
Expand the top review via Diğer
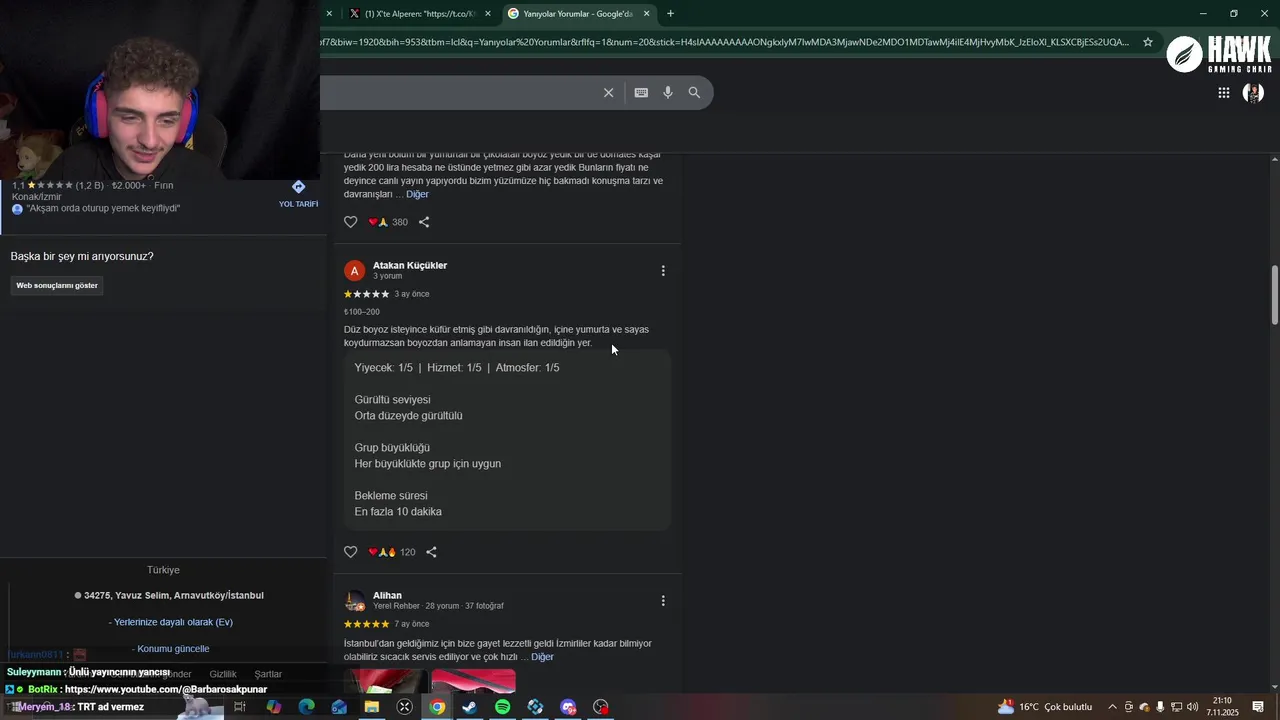[x=417, y=194]
